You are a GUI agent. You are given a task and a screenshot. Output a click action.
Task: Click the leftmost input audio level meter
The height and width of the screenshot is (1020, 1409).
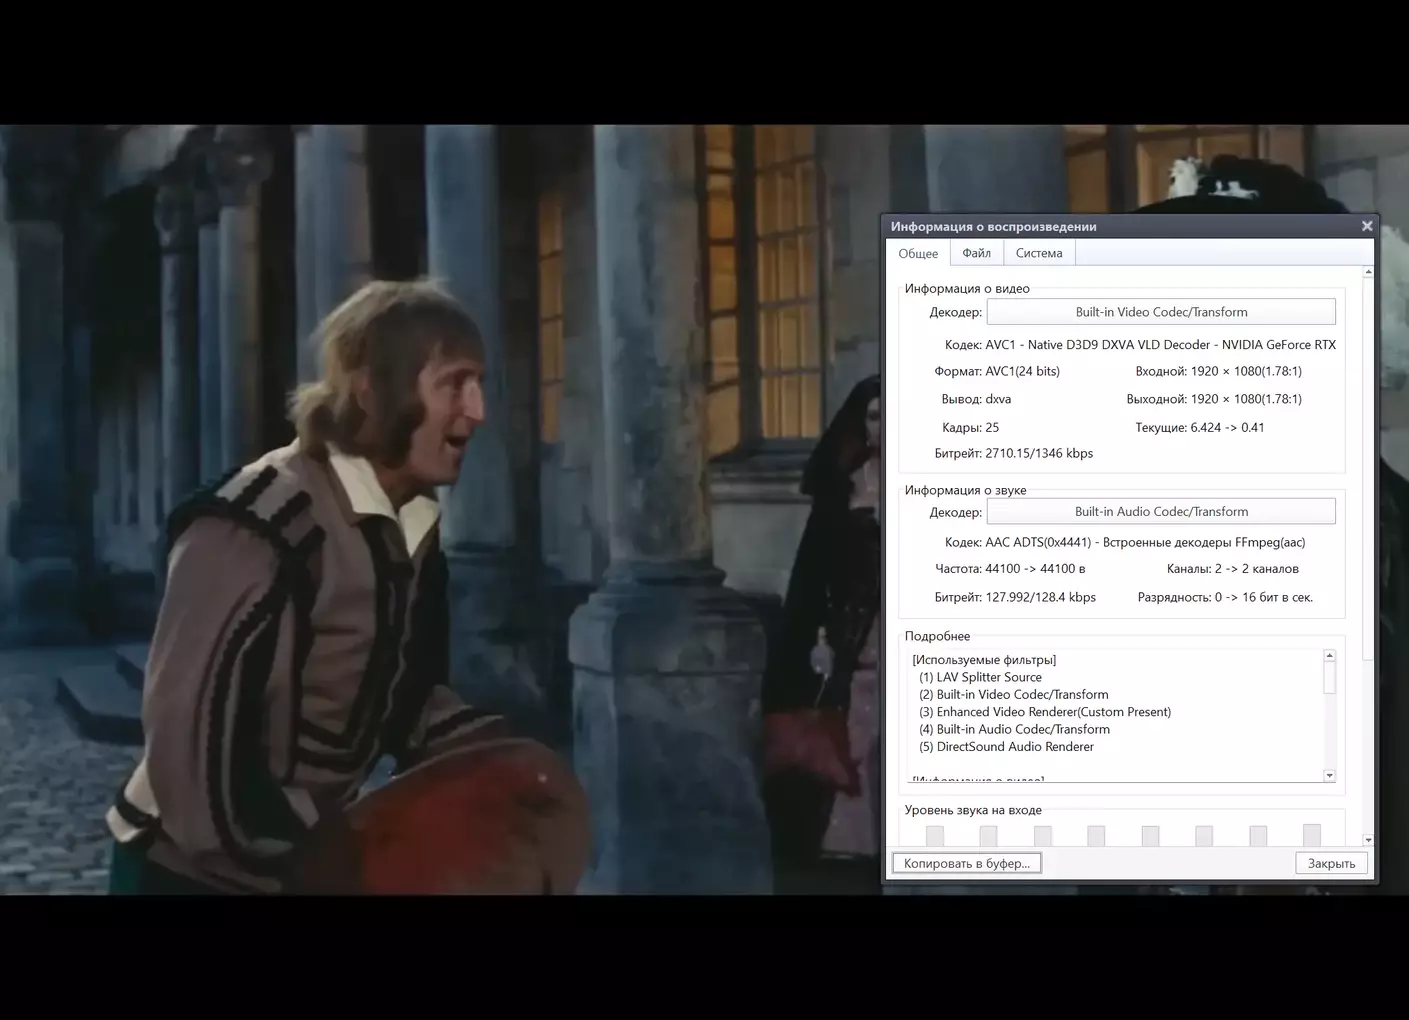point(934,835)
